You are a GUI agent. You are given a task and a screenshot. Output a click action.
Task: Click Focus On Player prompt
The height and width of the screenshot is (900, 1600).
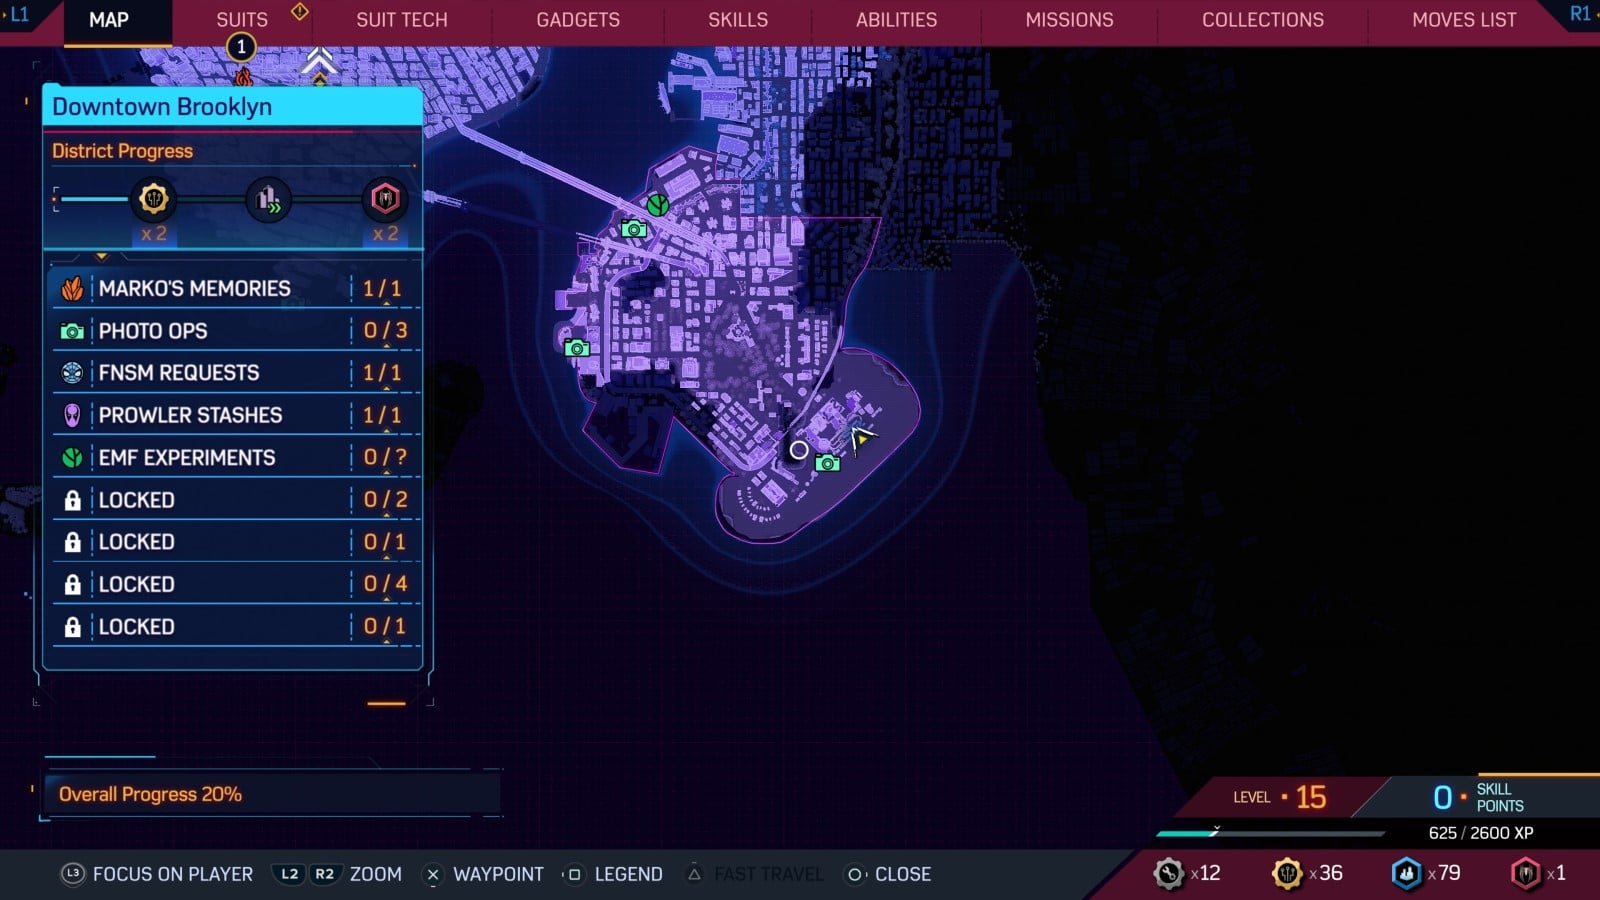click(158, 874)
